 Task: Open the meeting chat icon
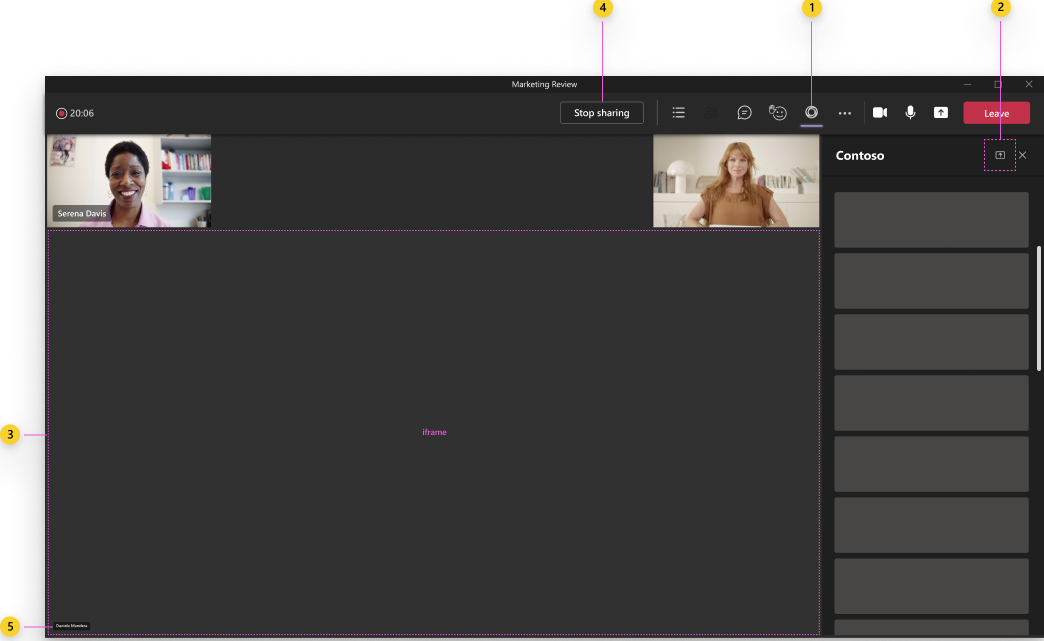(744, 112)
